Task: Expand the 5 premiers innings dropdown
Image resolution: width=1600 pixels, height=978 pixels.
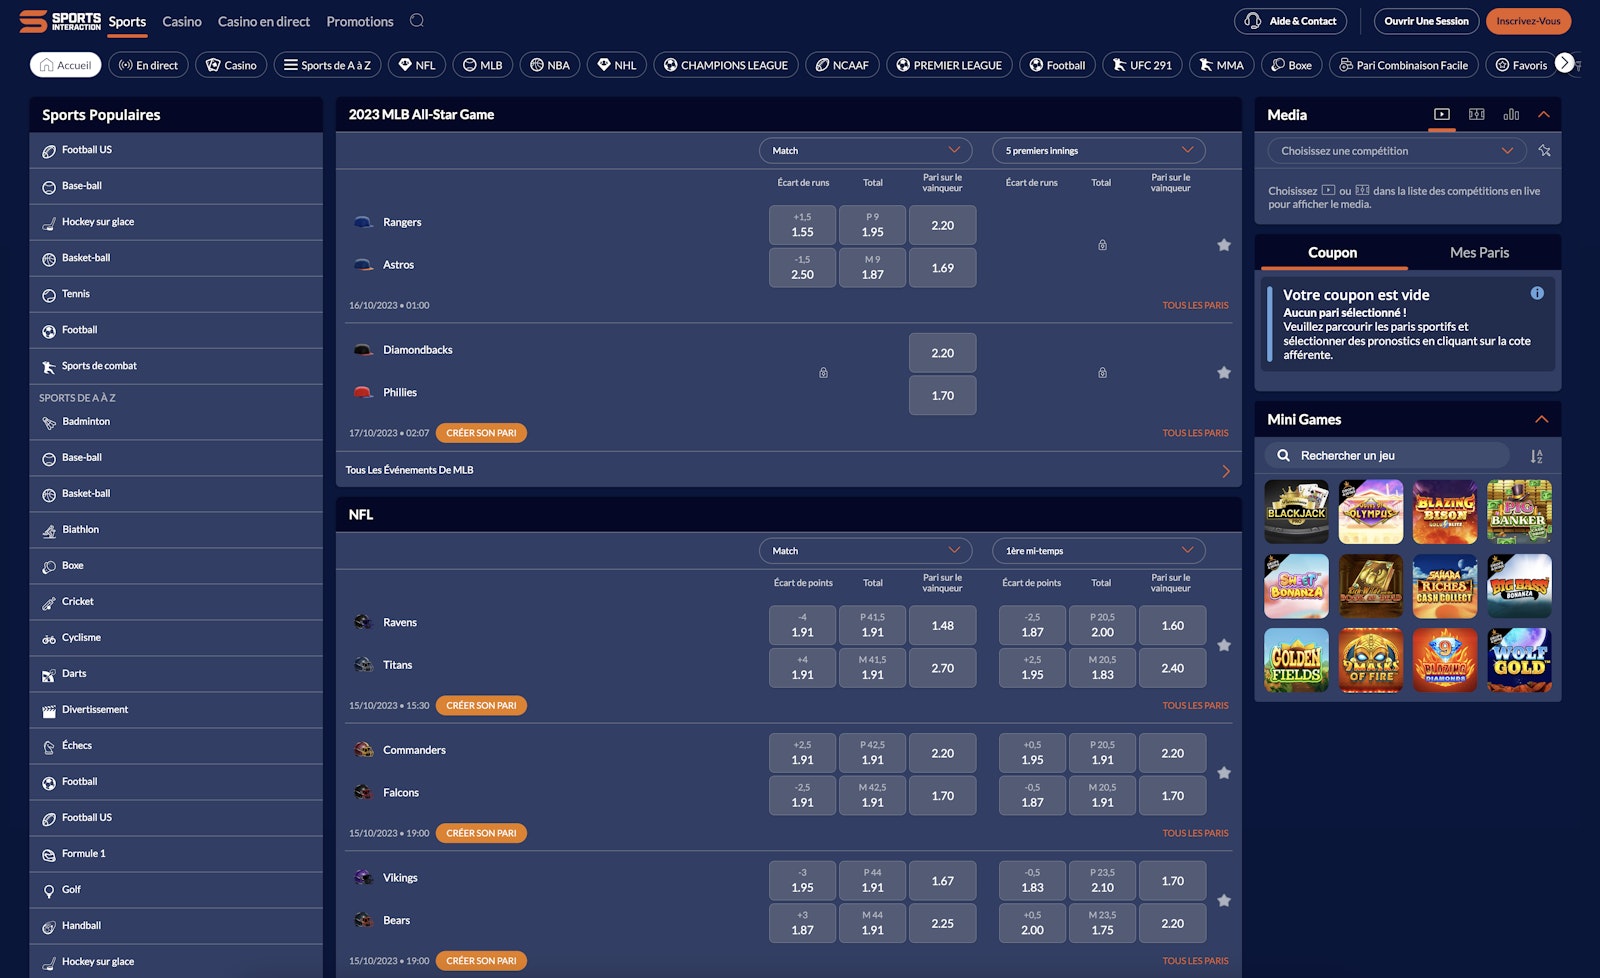Action: (1097, 150)
